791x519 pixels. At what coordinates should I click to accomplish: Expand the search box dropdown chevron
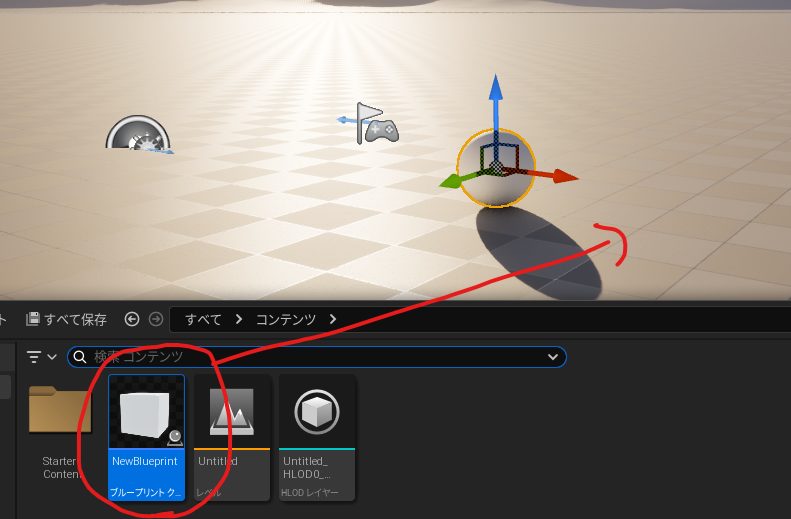click(x=552, y=357)
